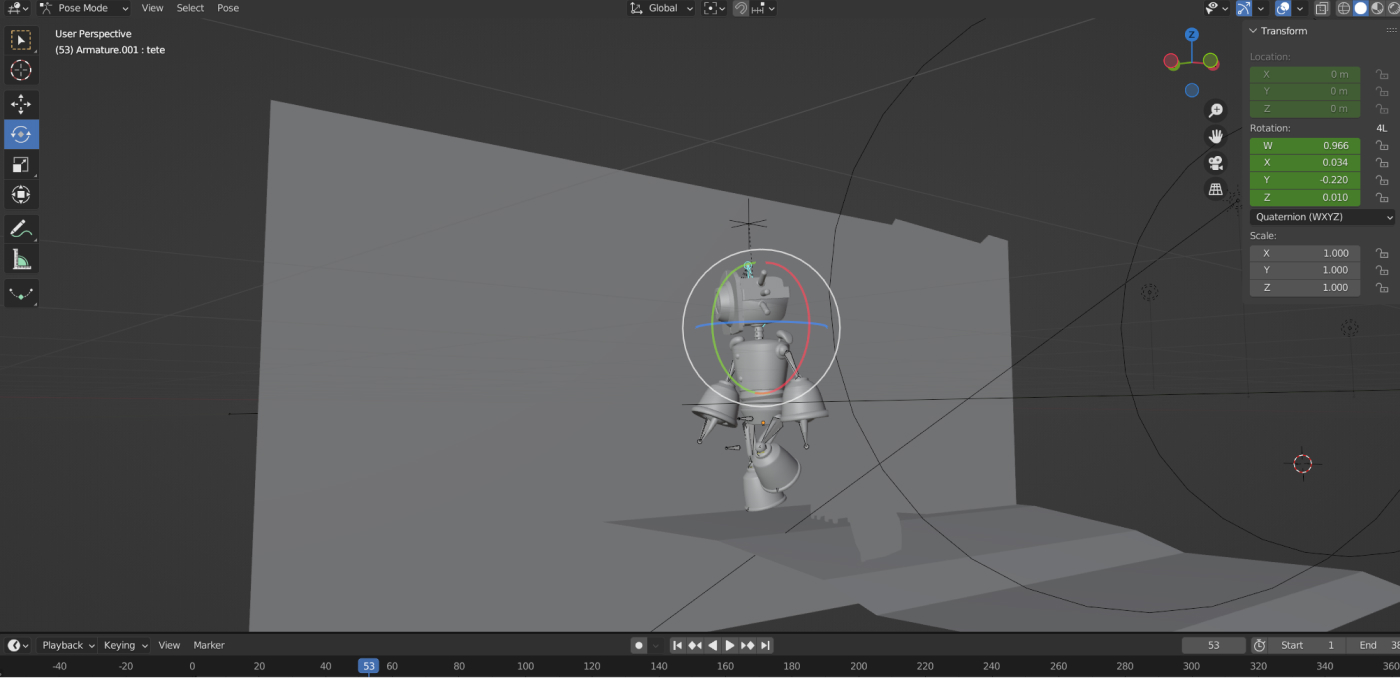Open the Marker menu
Viewport: 1400px width, 678px height.
point(209,645)
